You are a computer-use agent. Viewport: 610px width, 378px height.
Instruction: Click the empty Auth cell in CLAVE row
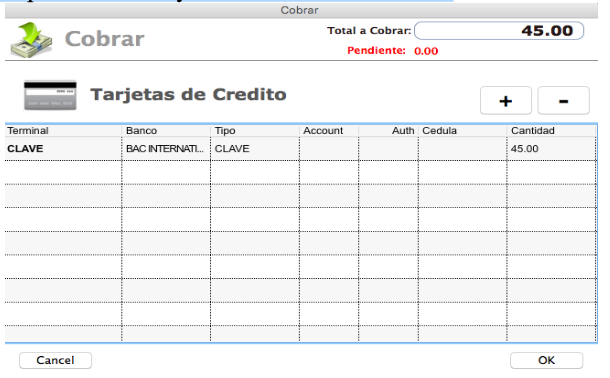388,149
